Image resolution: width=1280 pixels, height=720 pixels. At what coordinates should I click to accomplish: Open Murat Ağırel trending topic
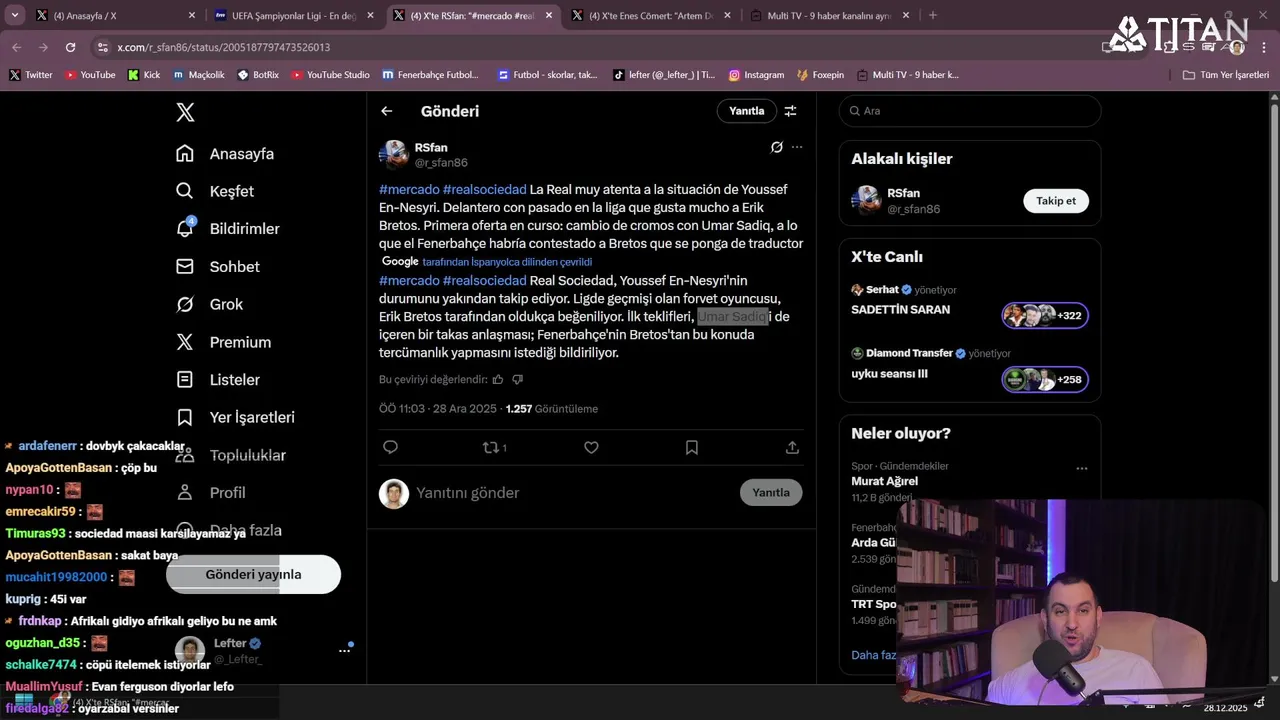click(x=884, y=481)
